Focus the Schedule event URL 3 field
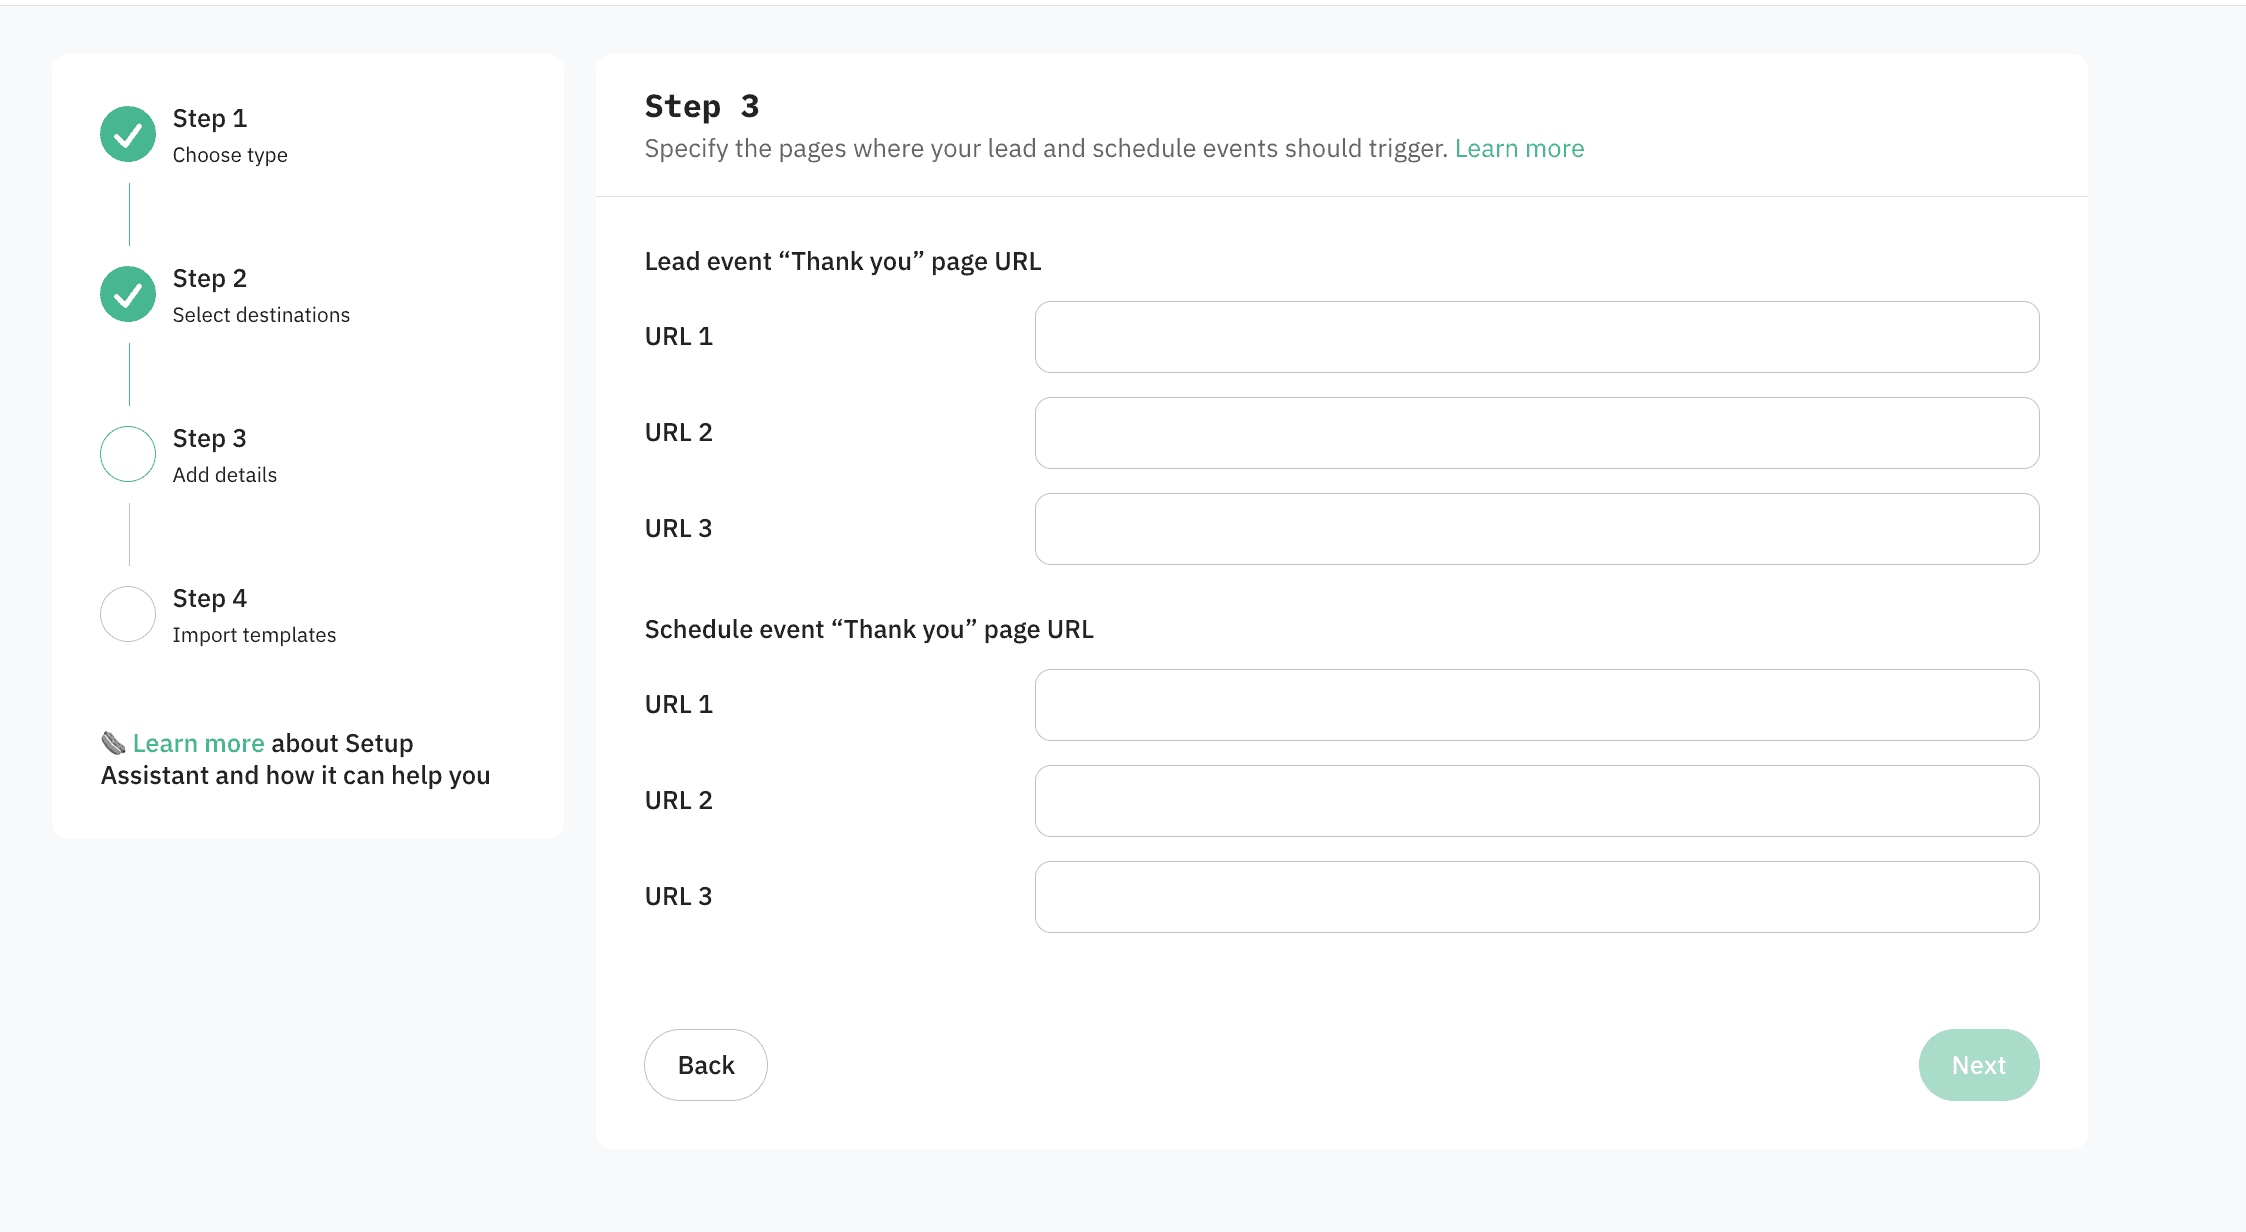The image size is (2246, 1232). (1536, 897)
